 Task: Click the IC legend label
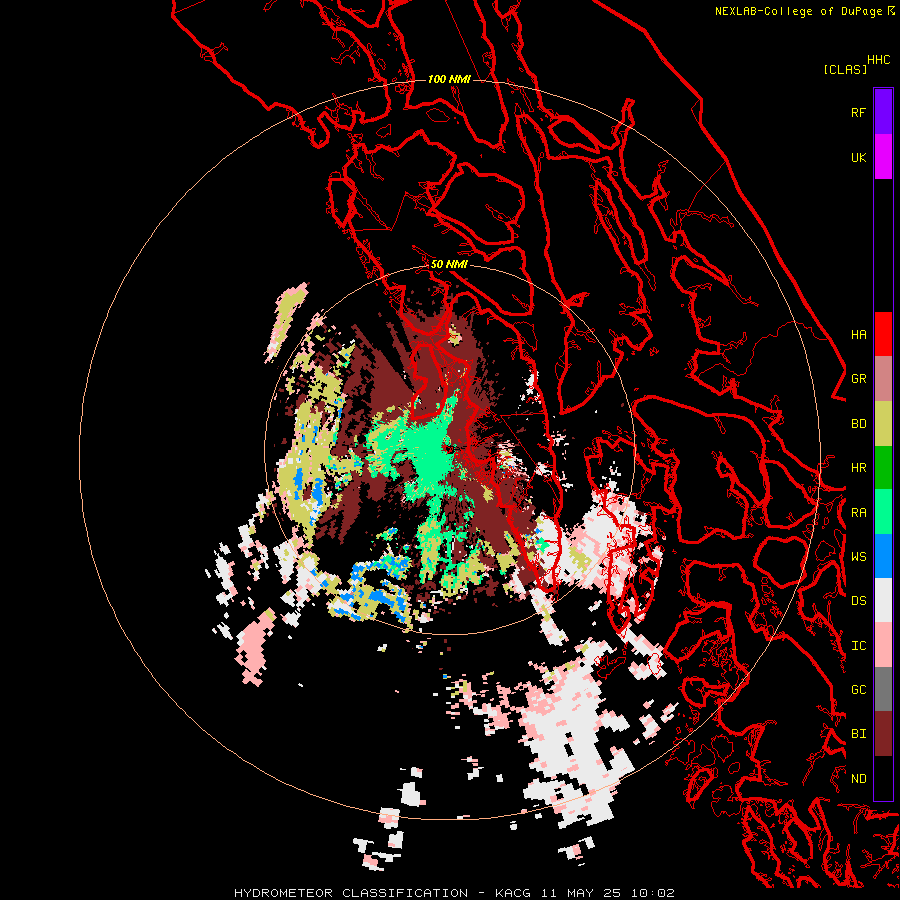(858, 646)
